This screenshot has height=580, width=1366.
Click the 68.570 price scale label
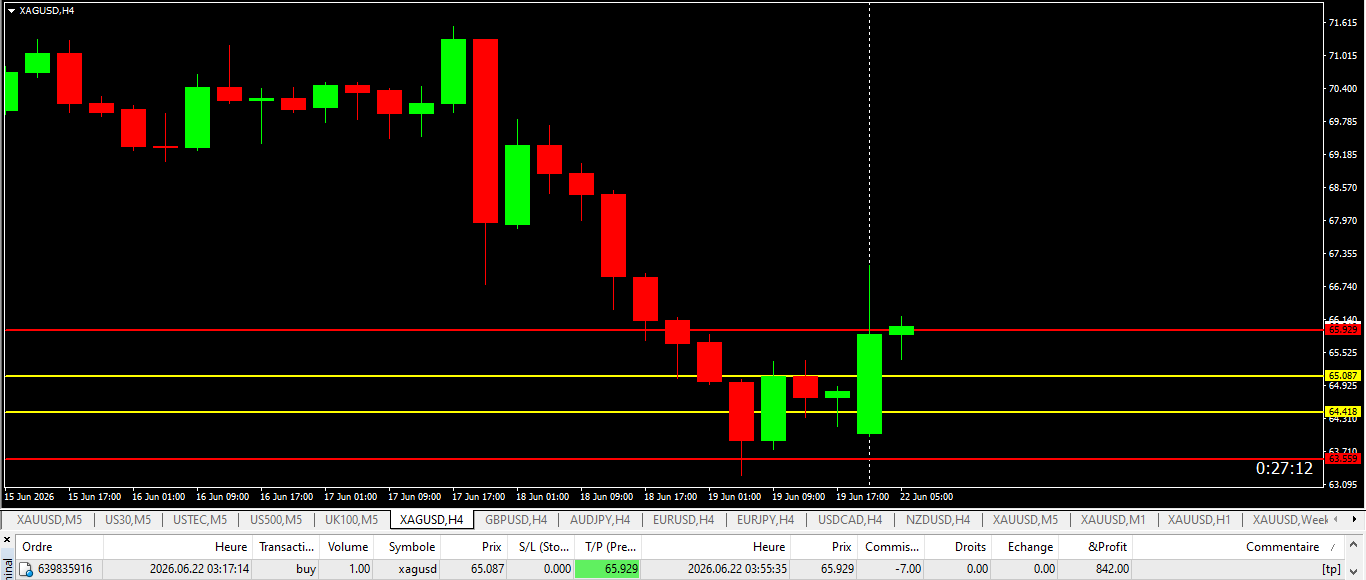point(1342,188)
